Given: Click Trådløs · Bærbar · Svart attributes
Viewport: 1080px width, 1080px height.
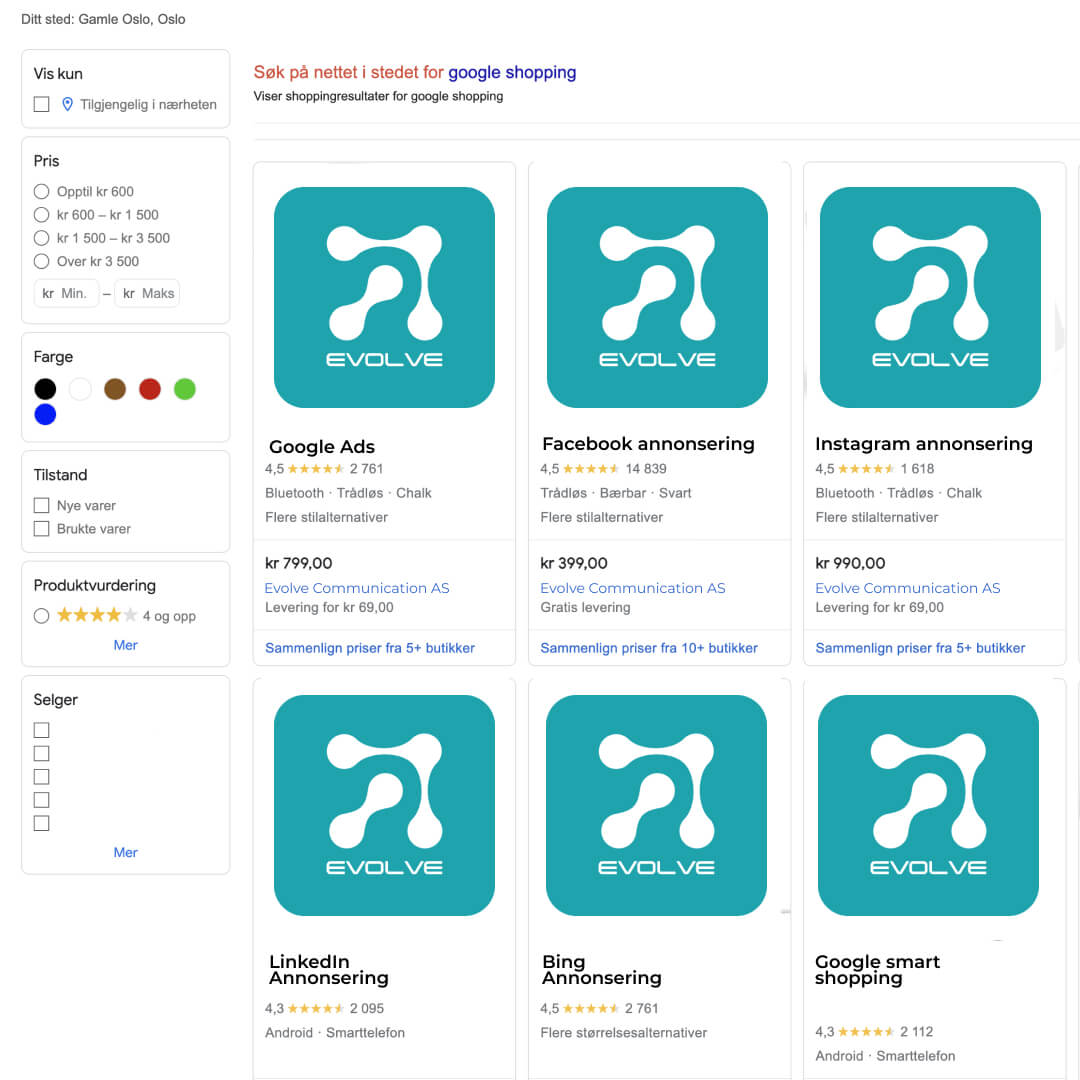Looking at the screenshot, I should [x=615, y=493].
